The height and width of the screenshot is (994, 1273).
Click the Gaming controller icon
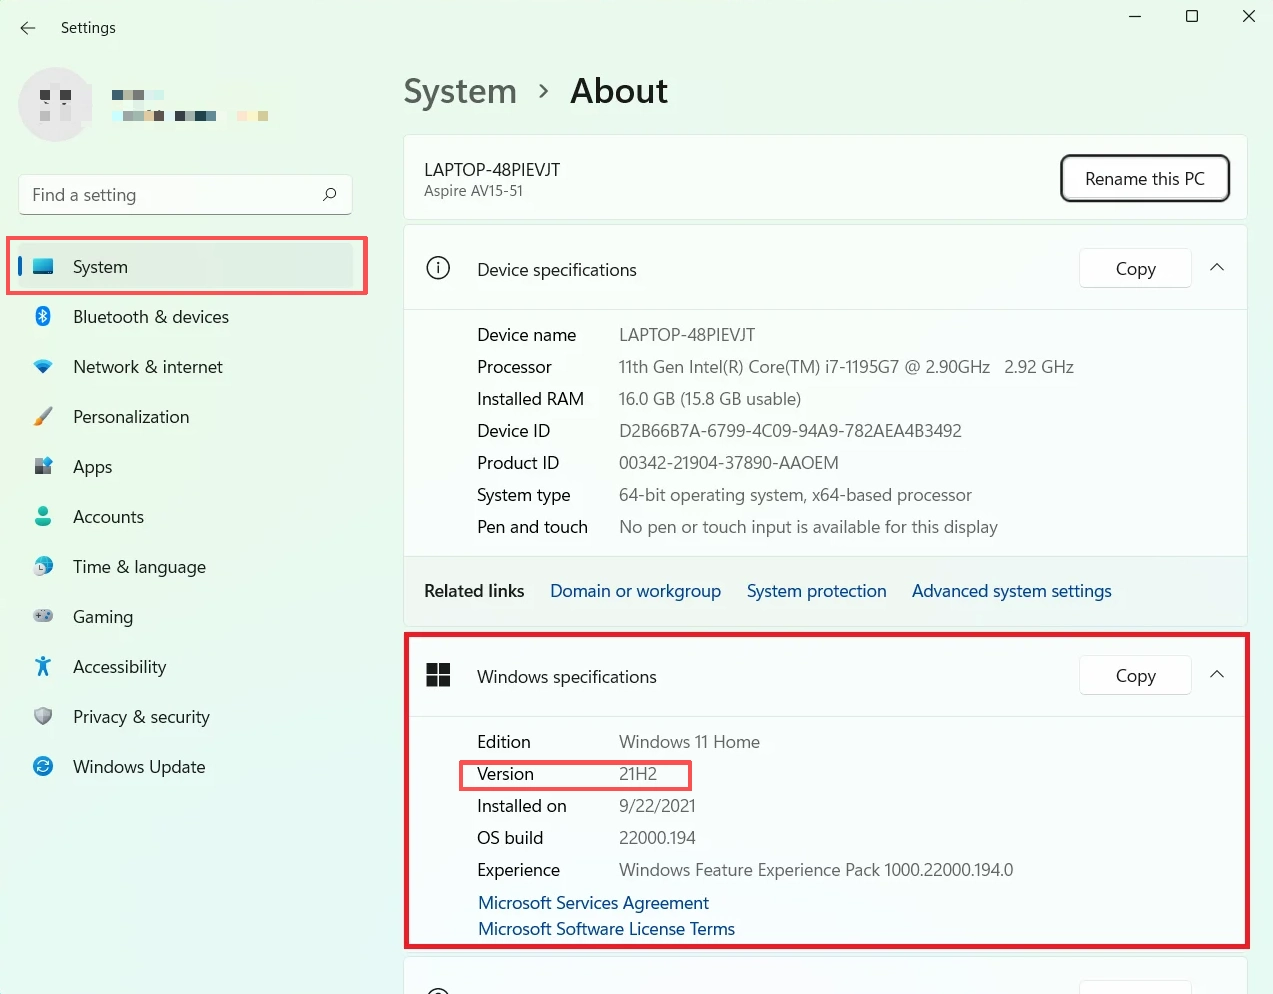pos(43,616)
